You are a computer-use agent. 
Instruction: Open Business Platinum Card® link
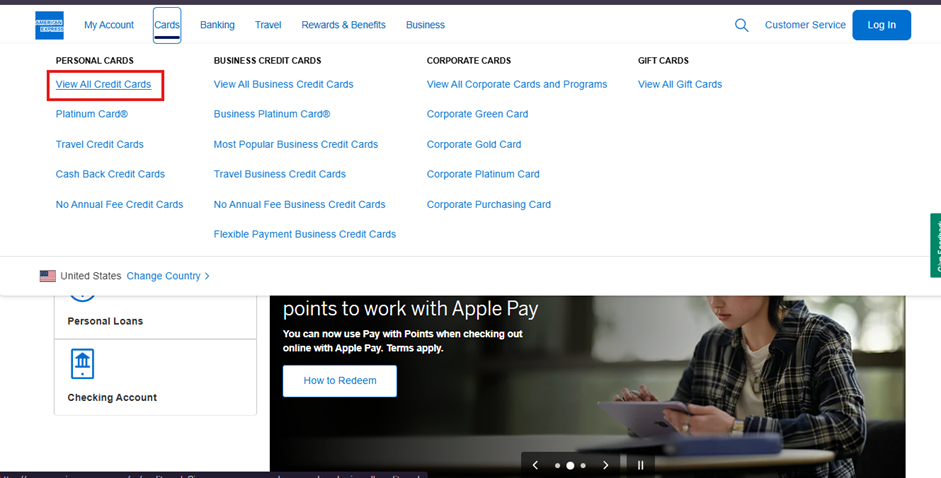tap(272, 114)
